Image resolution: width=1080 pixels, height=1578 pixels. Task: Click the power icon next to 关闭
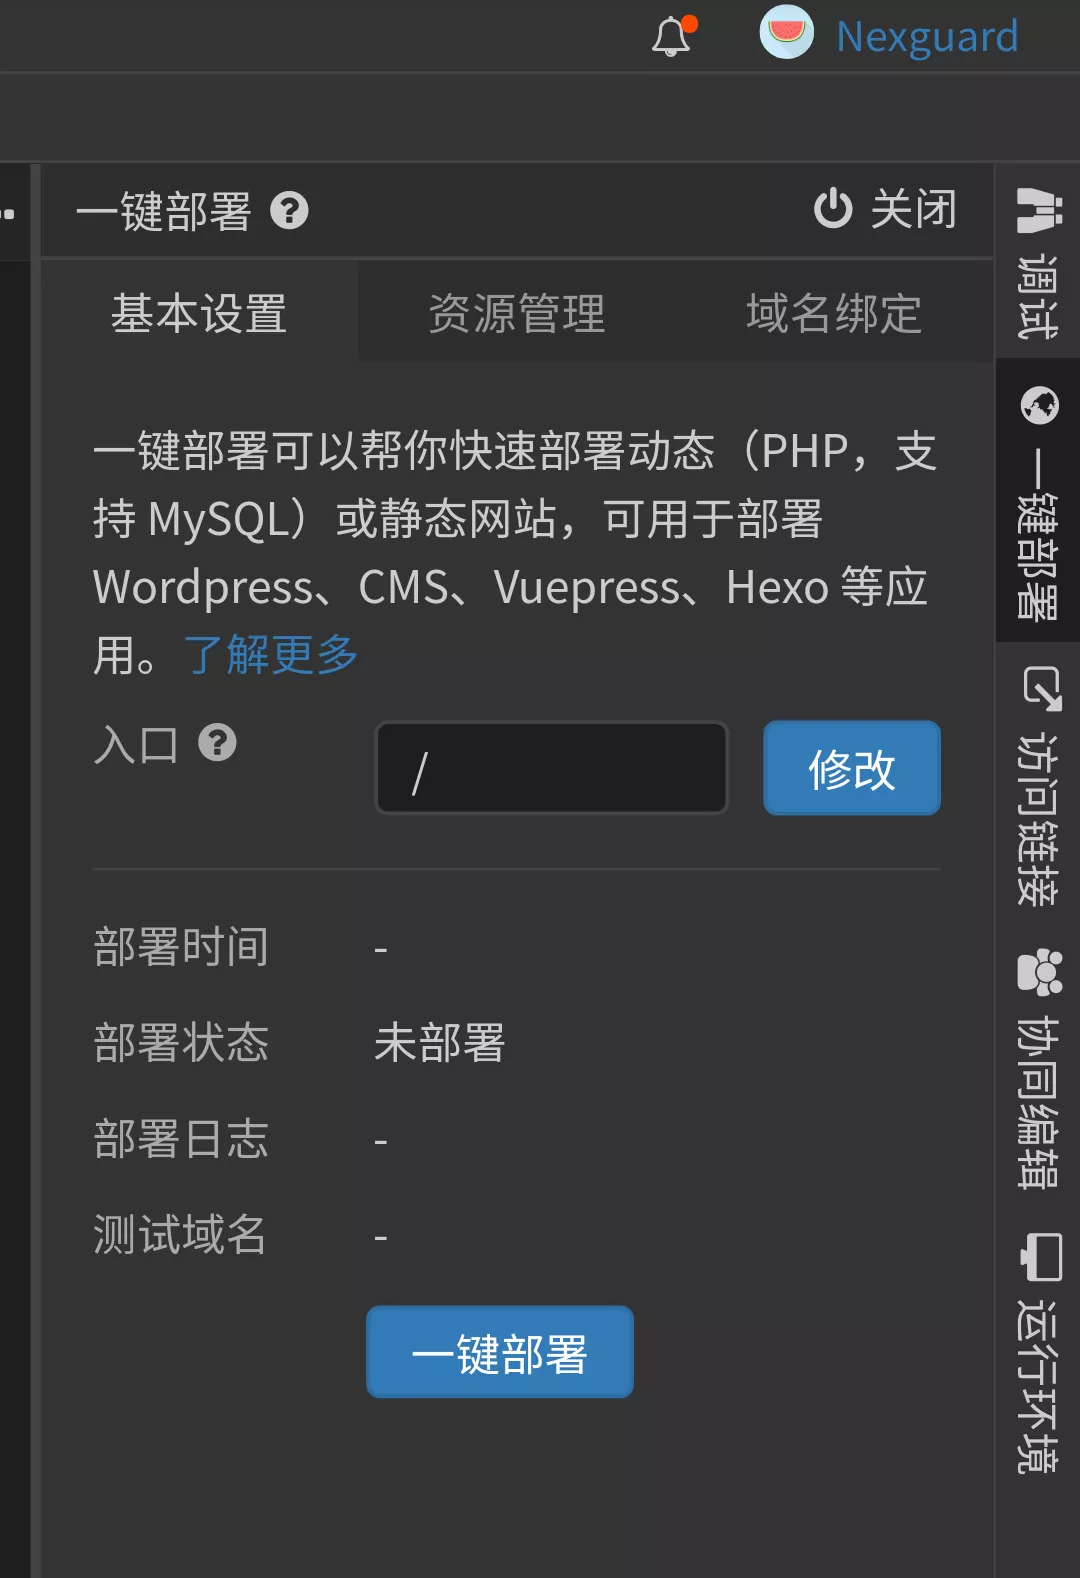(833, 209)
